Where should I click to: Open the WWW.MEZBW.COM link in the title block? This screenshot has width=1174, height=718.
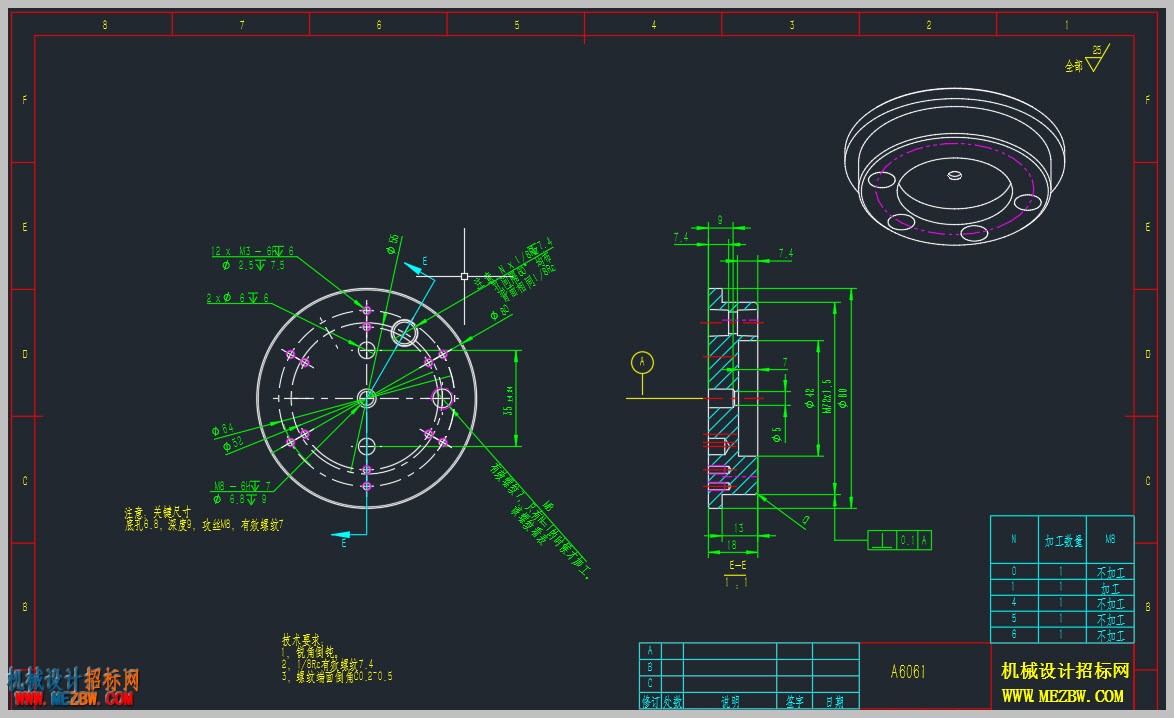point(1062,696)
